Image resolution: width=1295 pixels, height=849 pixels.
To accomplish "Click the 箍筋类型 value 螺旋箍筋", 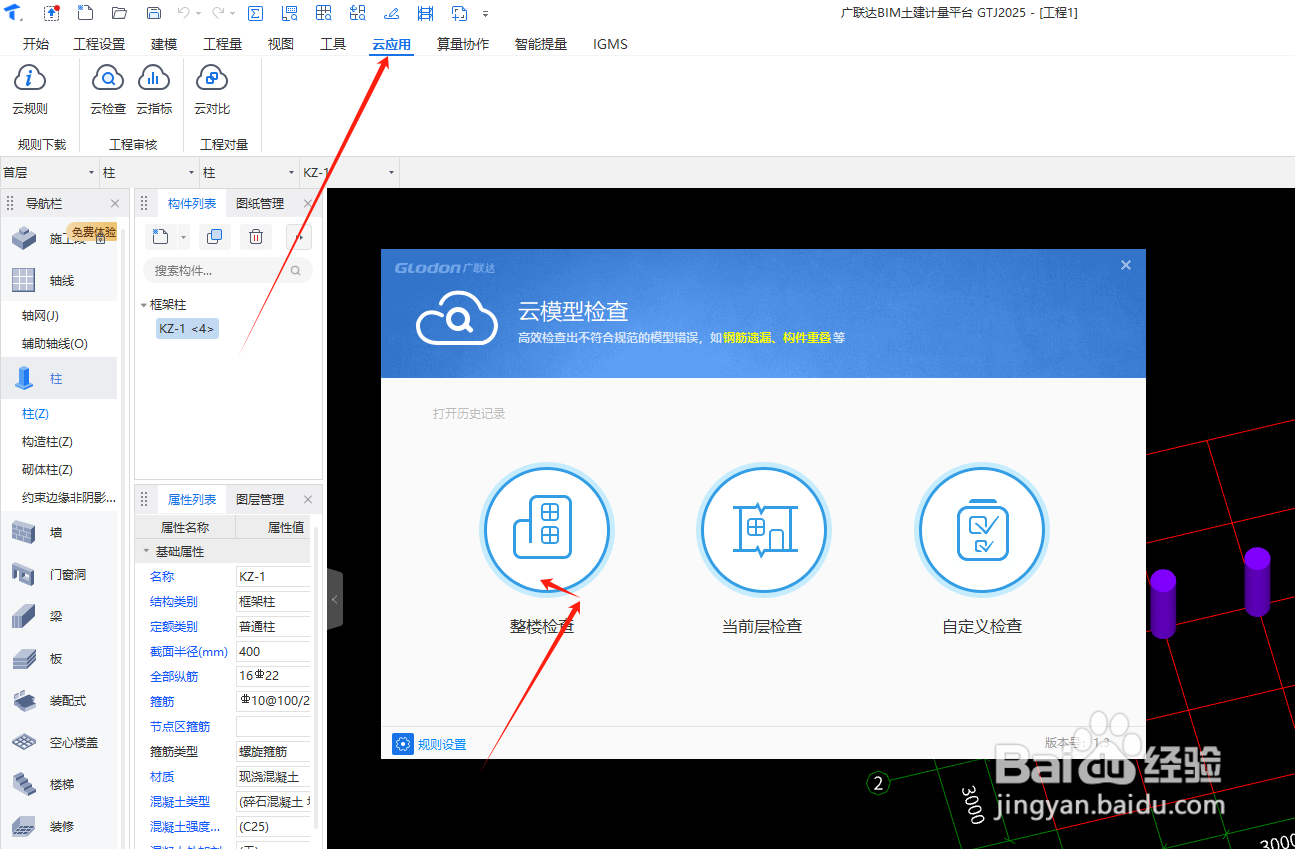I will pyautogui.click(x=273, y=751).
